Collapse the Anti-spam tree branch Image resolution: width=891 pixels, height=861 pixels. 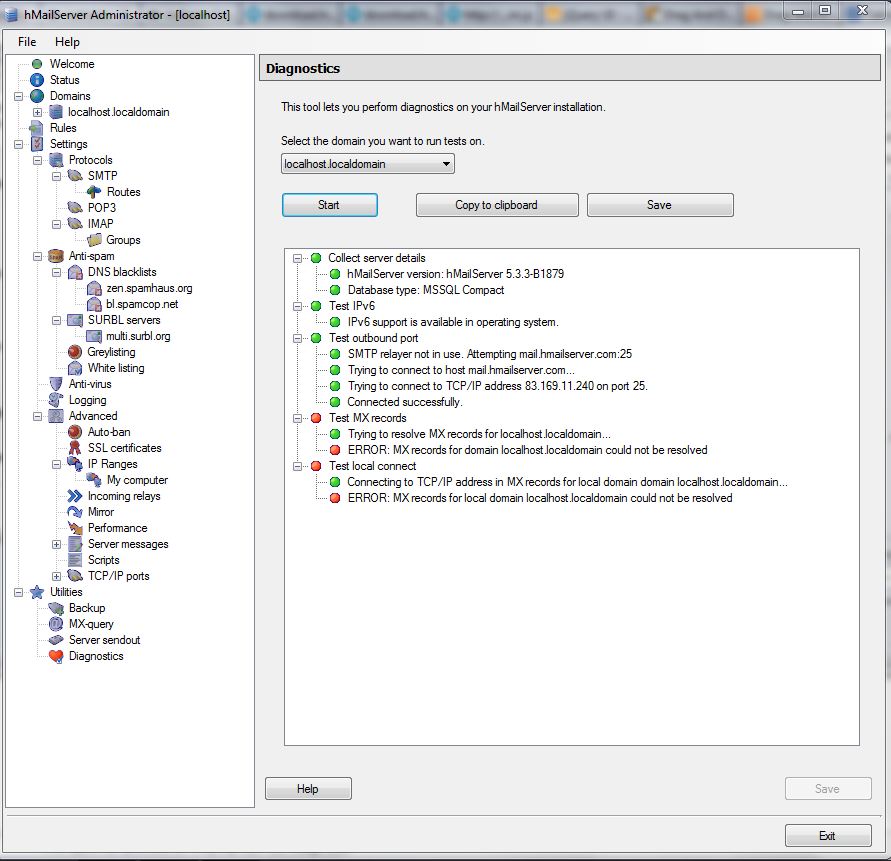(x=37, y=256)
